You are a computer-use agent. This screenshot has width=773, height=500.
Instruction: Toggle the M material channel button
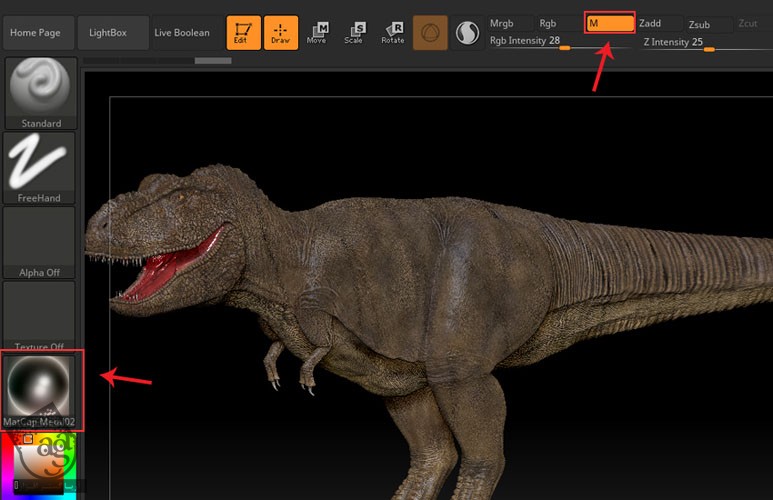(x=610, y=23)
